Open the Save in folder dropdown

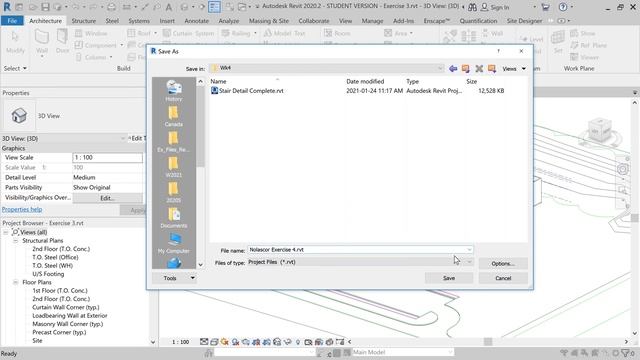327,68
